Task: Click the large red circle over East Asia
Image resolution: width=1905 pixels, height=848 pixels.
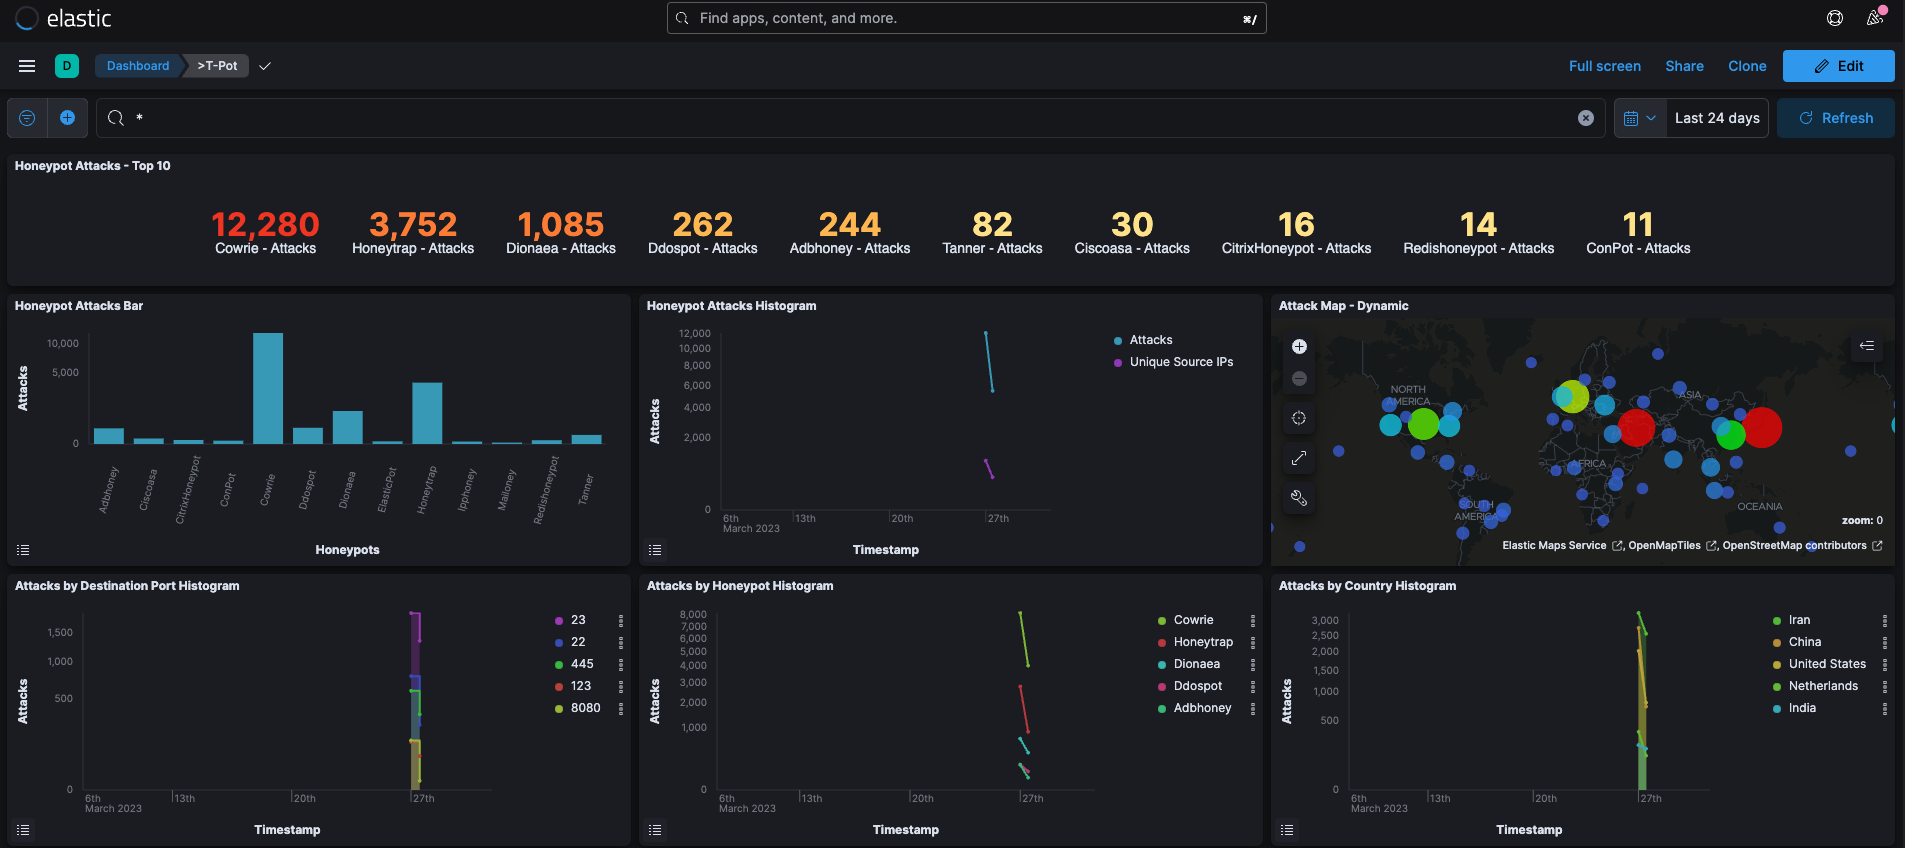Action: click(1762, 427)
